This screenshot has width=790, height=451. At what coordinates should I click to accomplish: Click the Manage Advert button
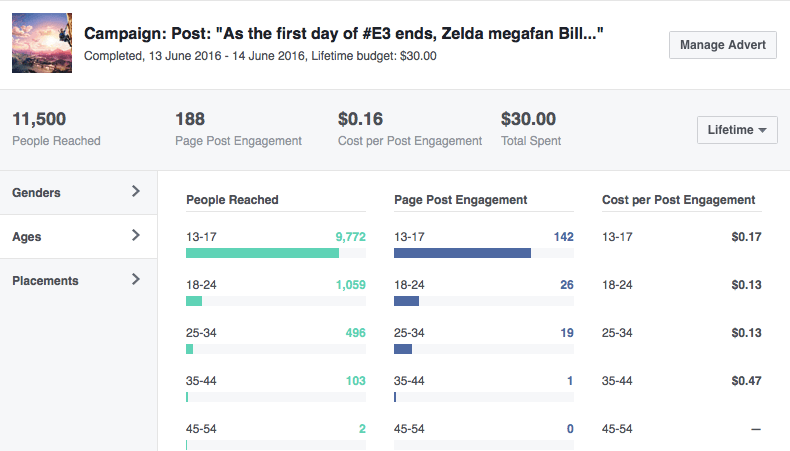[722, 45]
